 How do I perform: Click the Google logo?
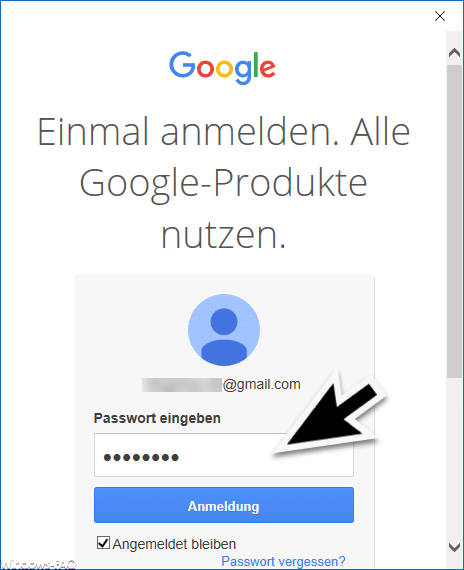(222, 68)
